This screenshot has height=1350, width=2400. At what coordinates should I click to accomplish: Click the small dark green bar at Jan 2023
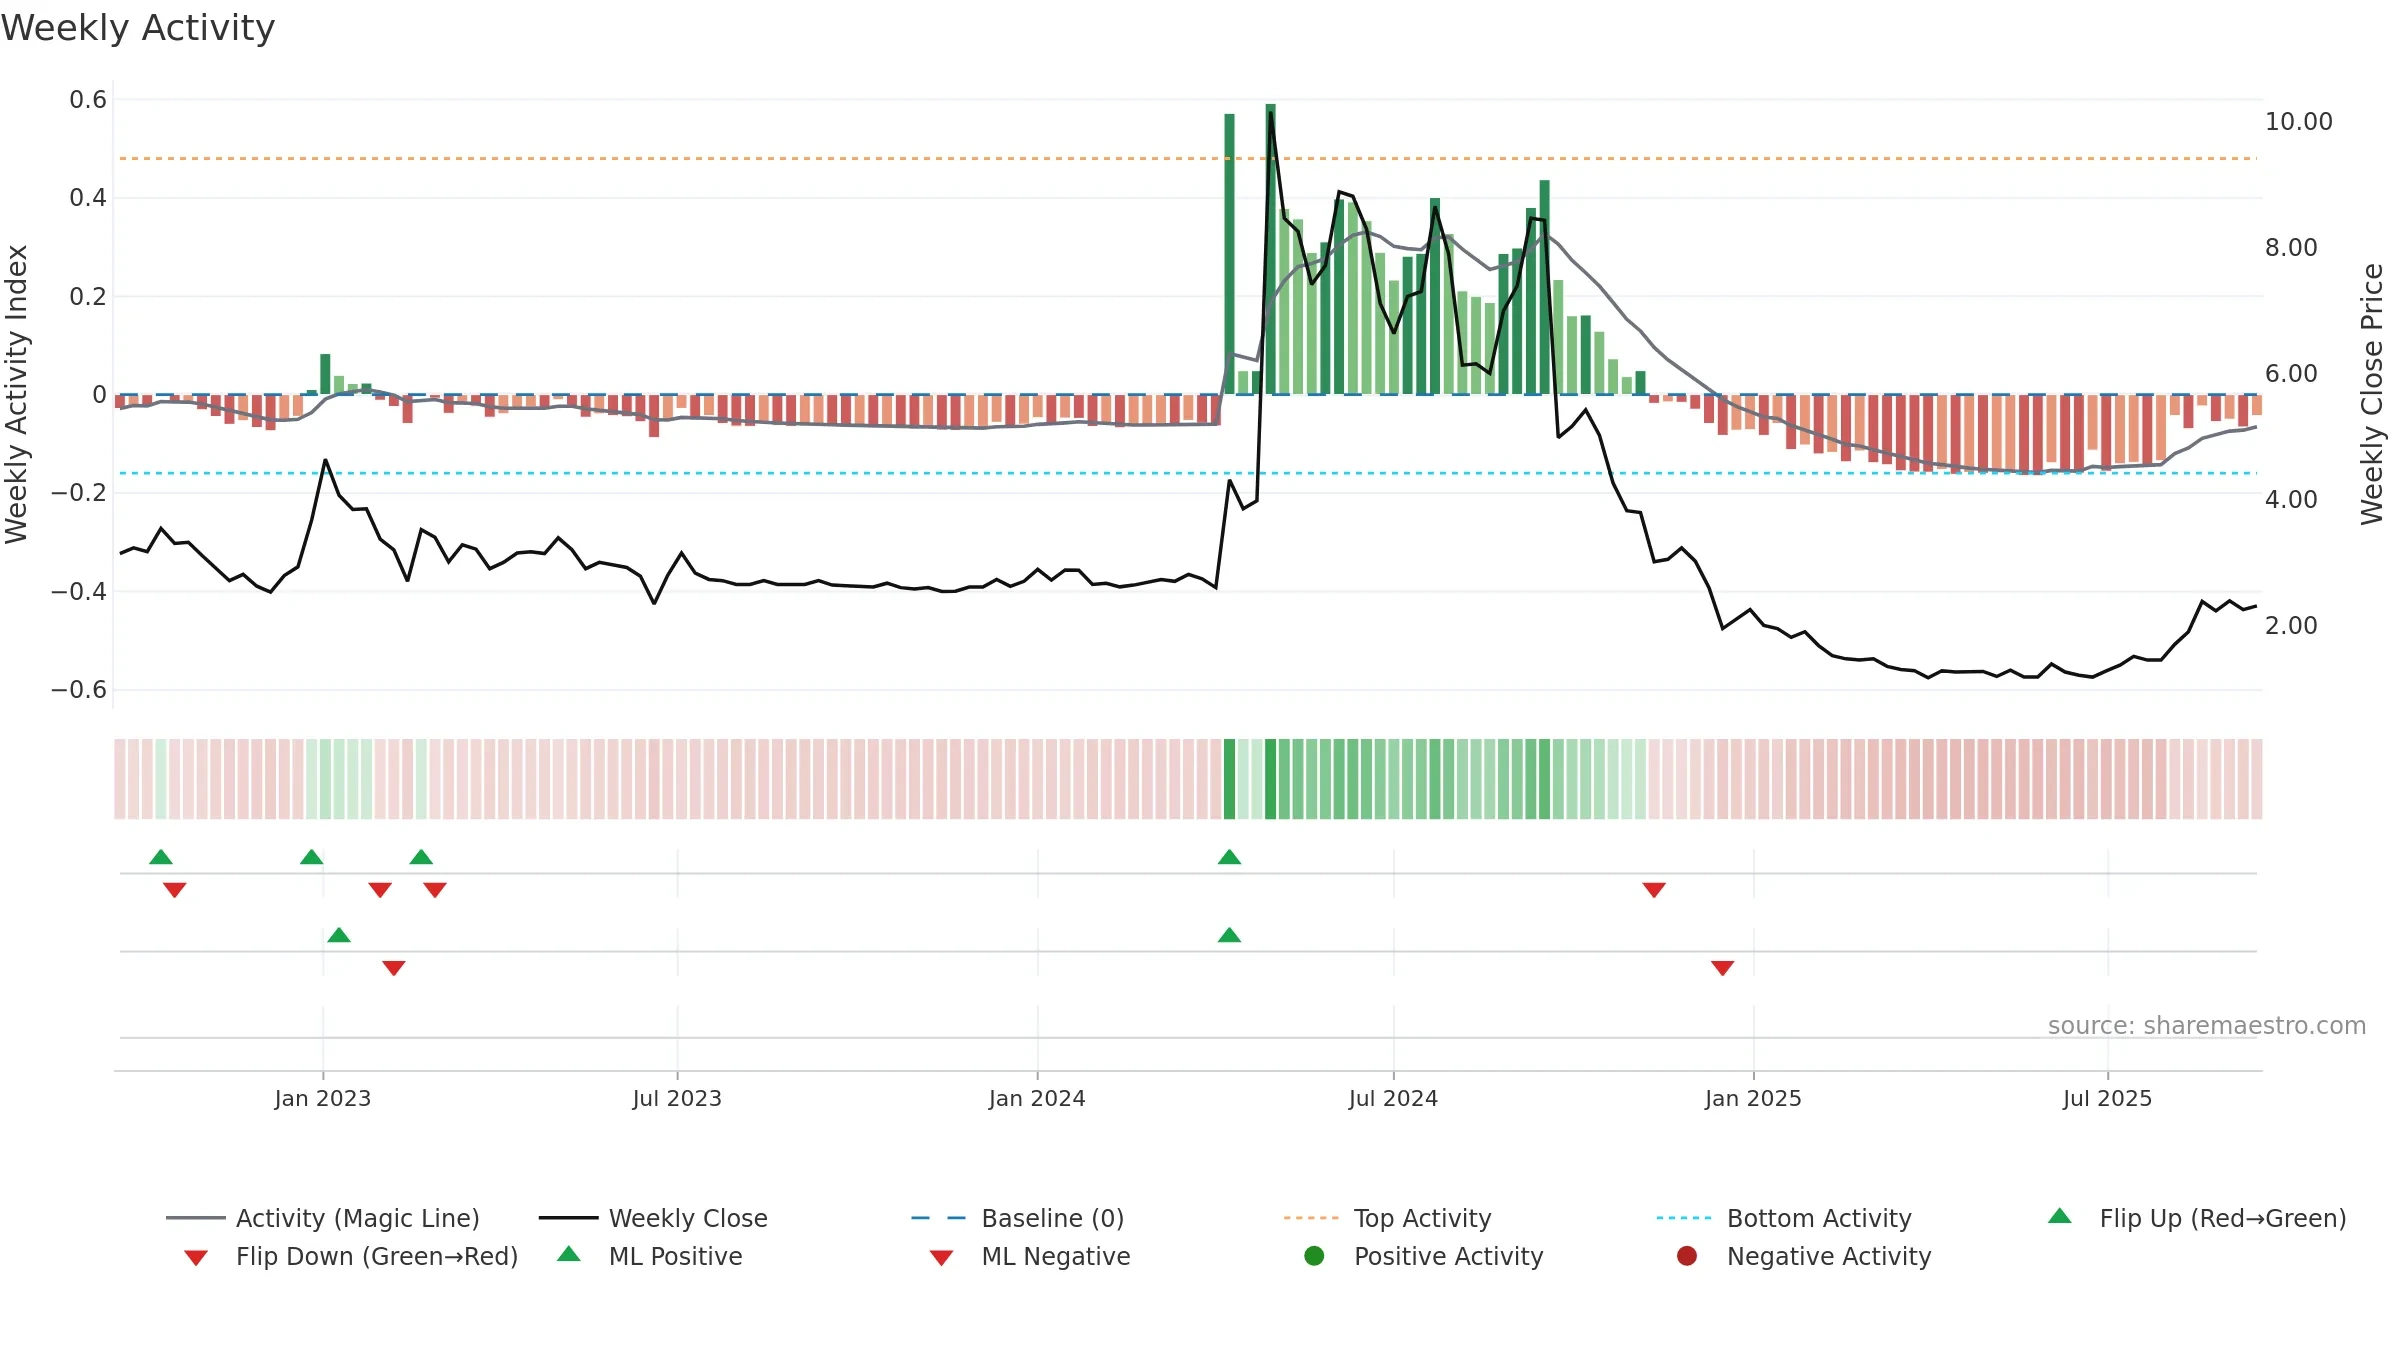tap(325, 374)
